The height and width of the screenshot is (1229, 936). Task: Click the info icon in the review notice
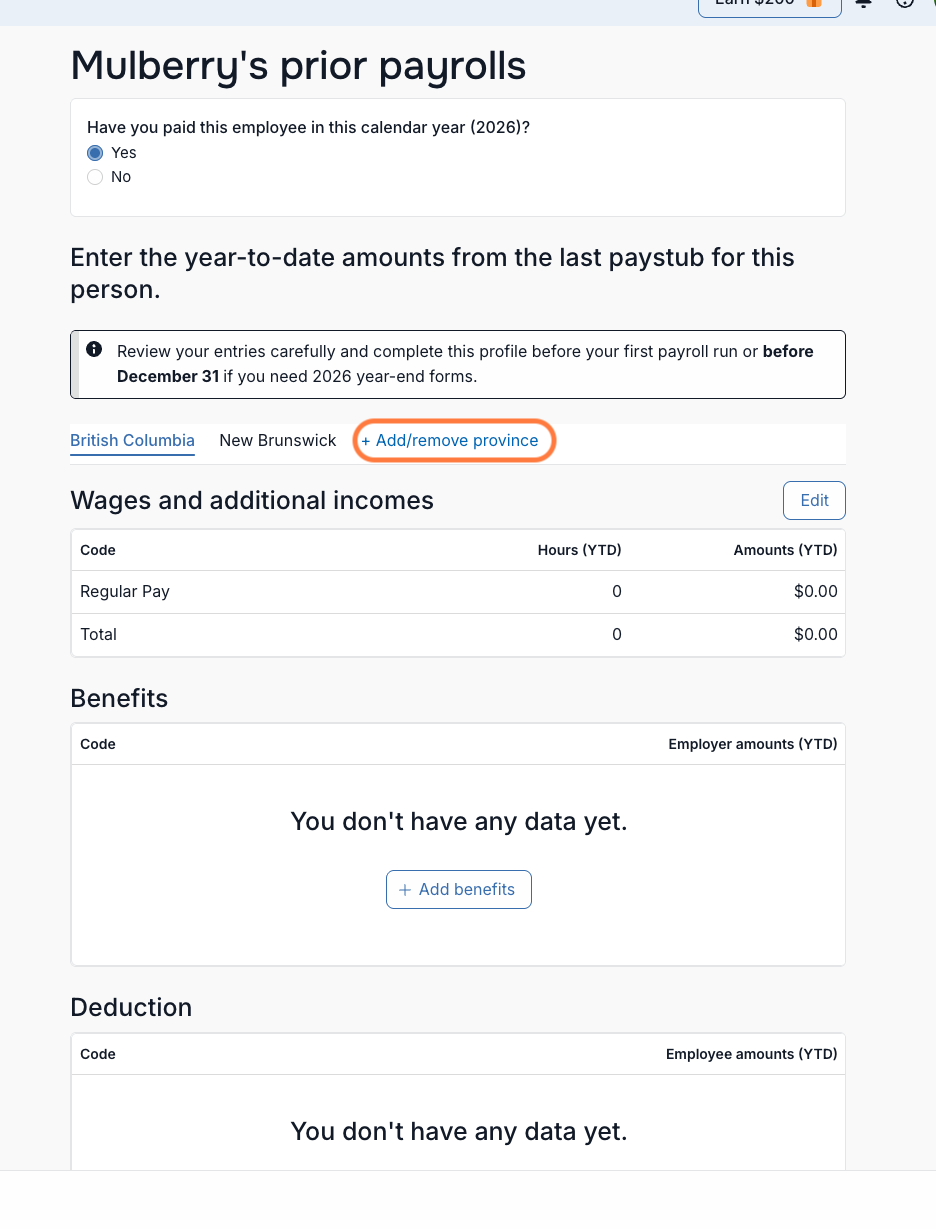click(94, 349)
